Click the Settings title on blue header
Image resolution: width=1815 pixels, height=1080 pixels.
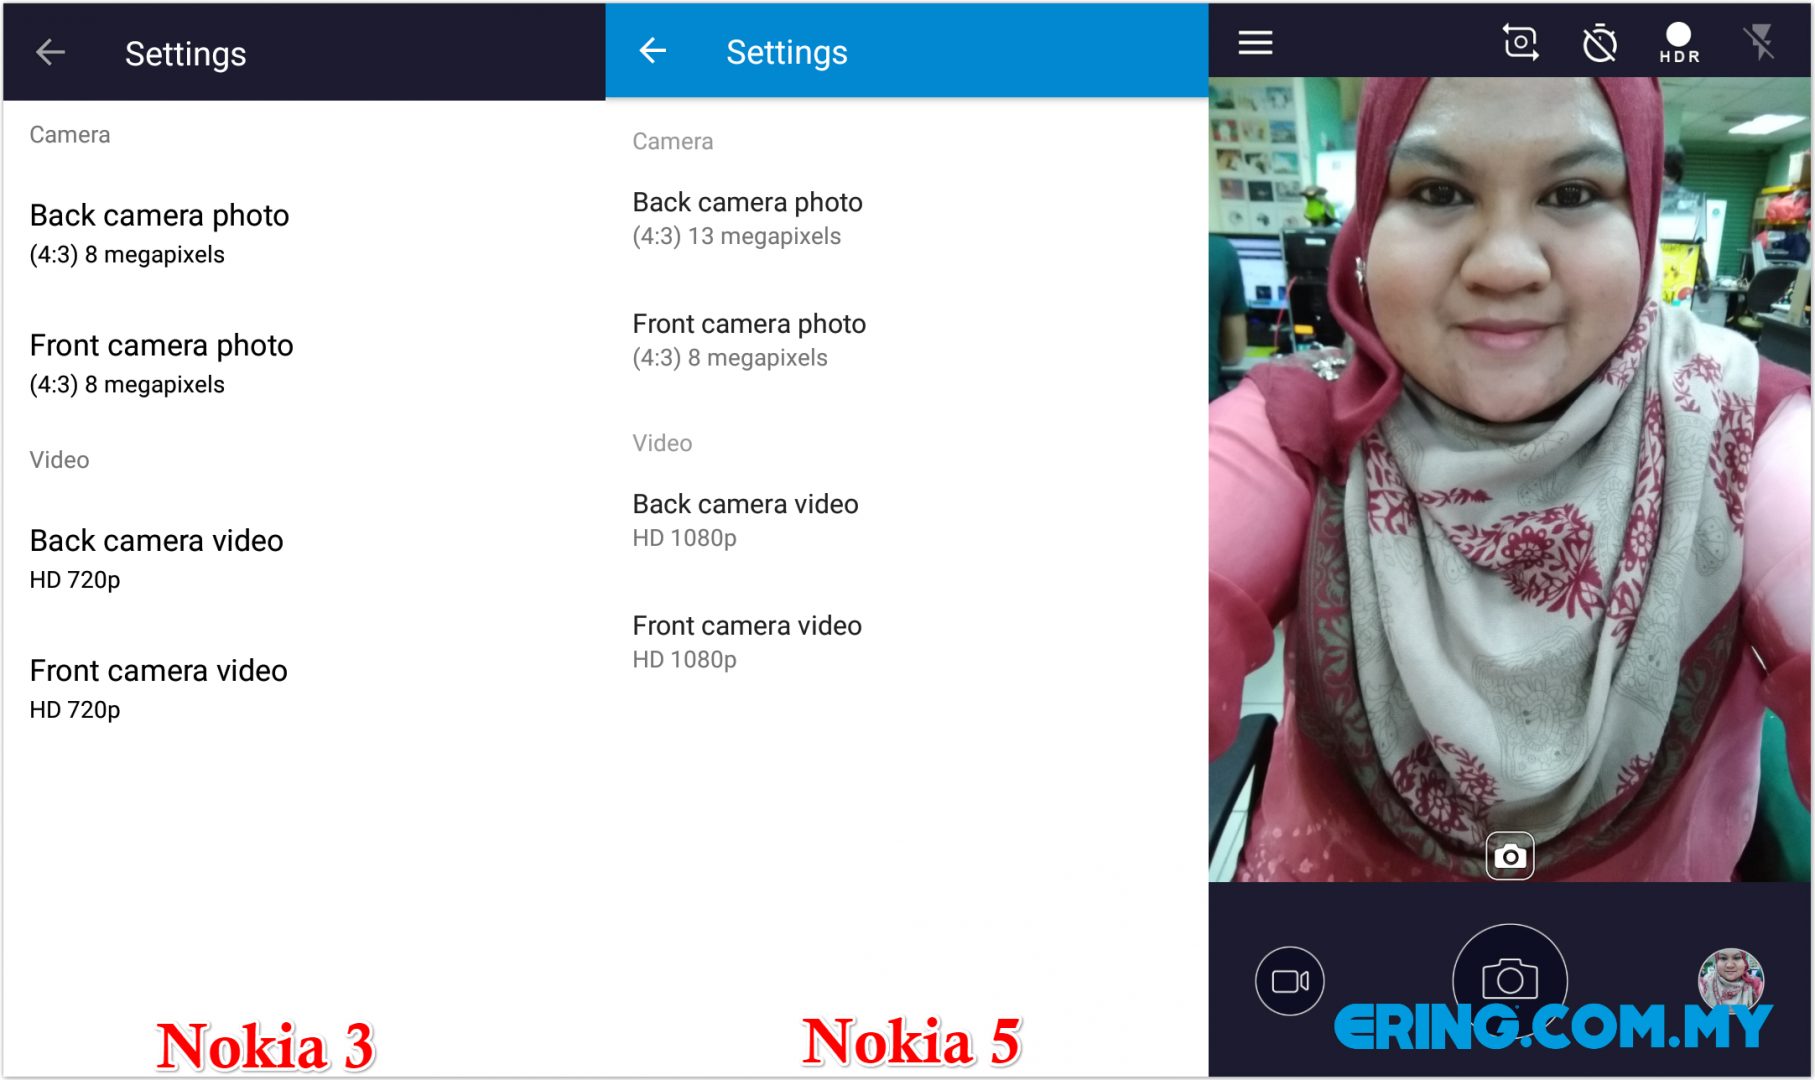click(787, 52)
